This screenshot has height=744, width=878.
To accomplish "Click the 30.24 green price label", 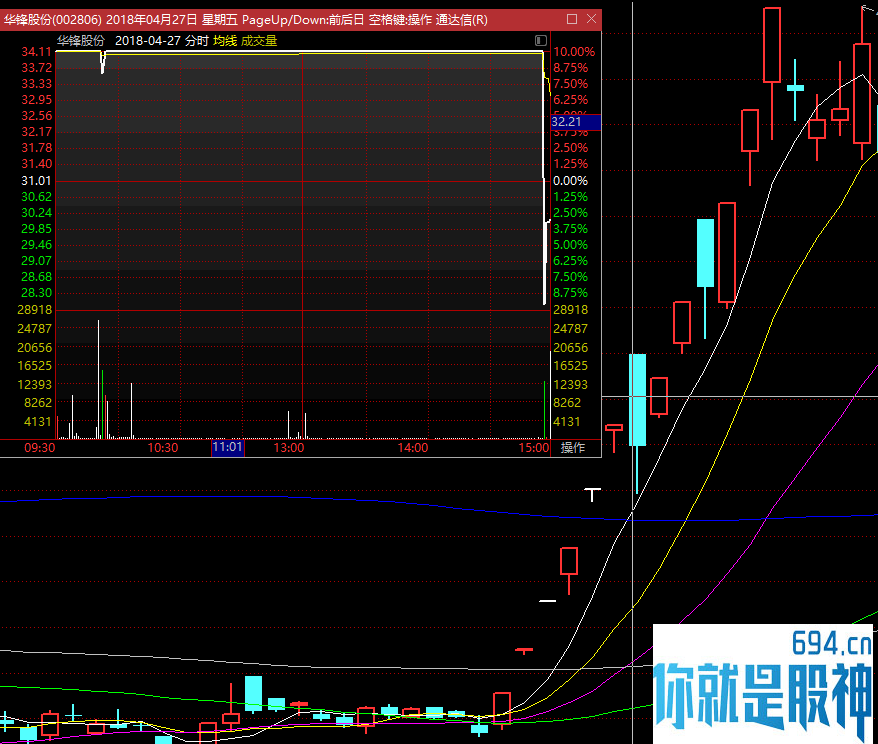I will [x=36, y=213].
